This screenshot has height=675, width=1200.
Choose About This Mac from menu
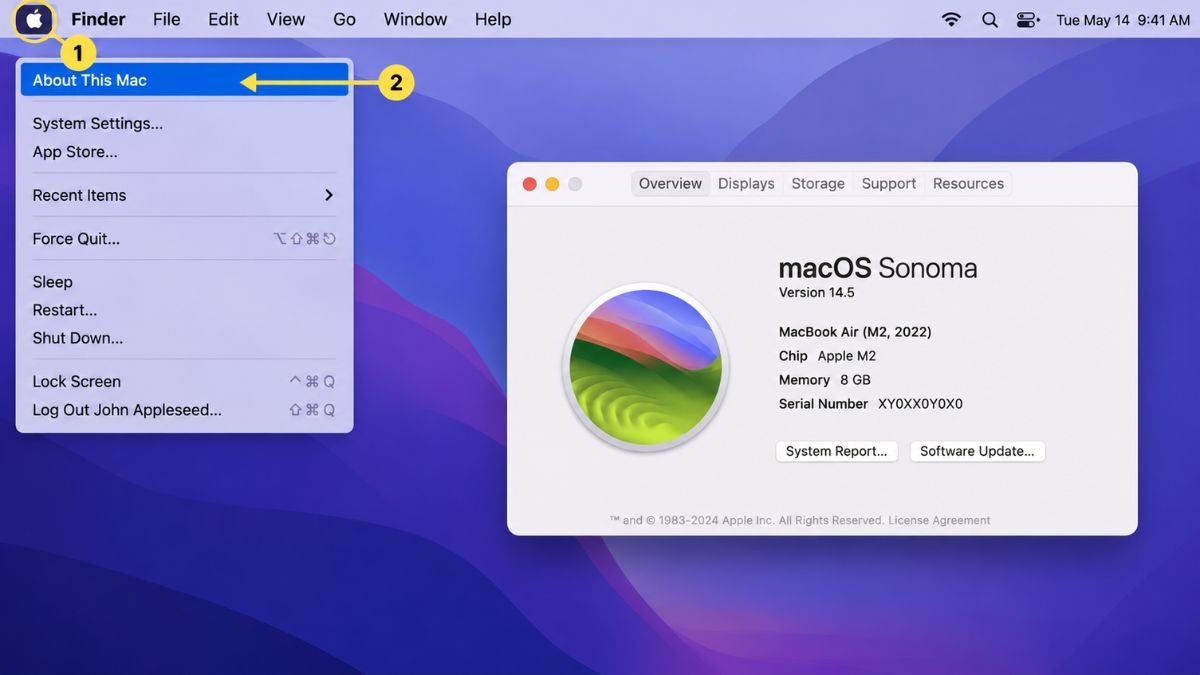tap(184, 80)
